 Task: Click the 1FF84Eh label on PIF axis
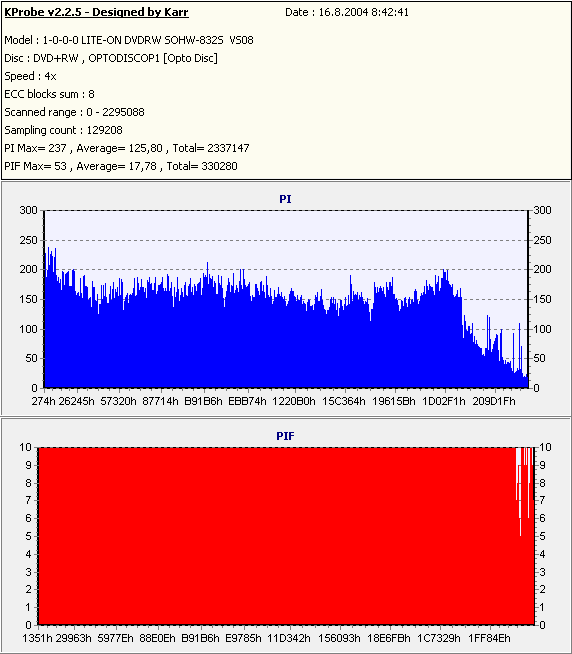pos(489,638)
